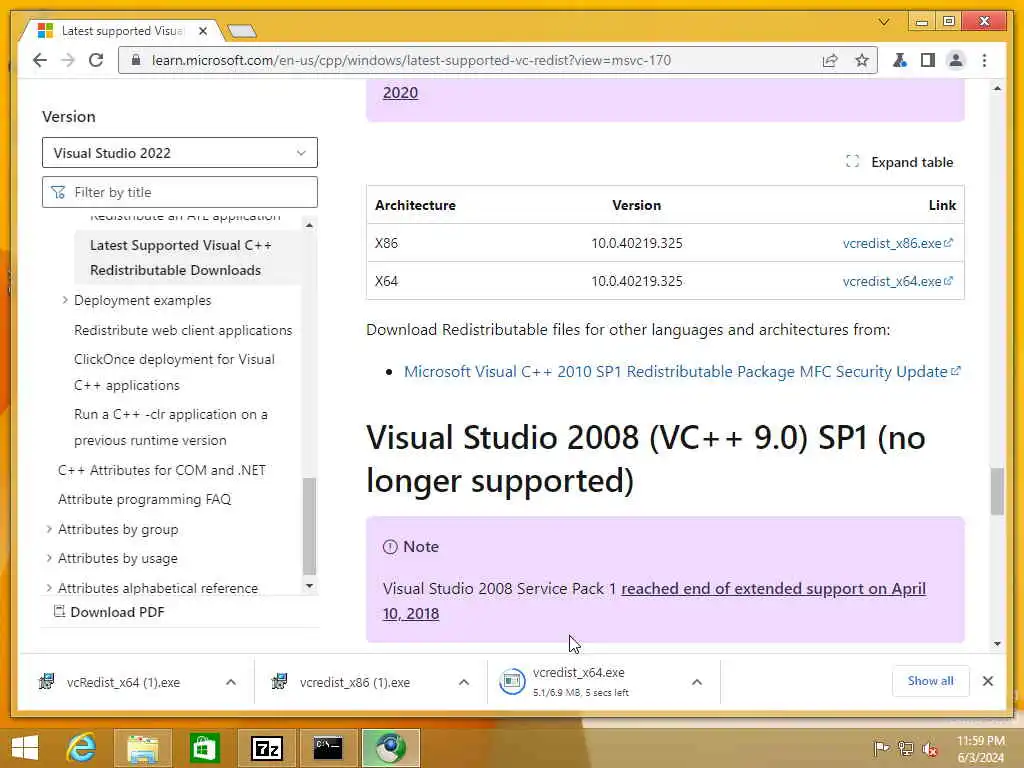Click the sidebar tree scrollbar thumb
This screenshot has height=768, width=1024.
pos(310,526)
